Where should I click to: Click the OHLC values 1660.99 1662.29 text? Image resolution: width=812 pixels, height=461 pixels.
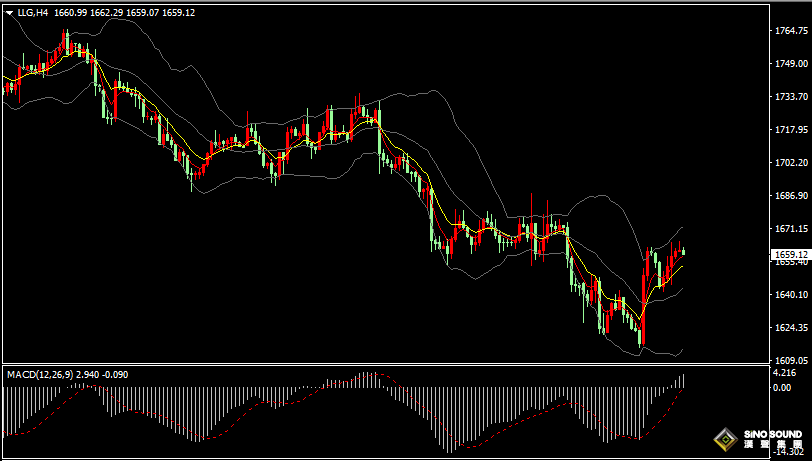pyautogui.click(x=89, y=13)
